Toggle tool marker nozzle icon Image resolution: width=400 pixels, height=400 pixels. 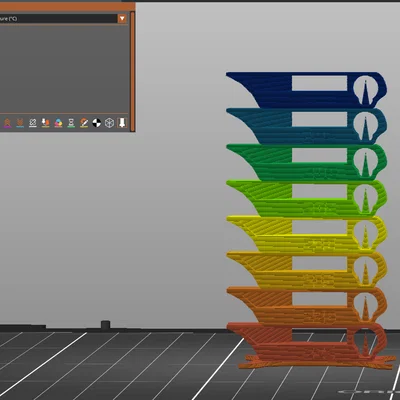(x=122, y=123)
